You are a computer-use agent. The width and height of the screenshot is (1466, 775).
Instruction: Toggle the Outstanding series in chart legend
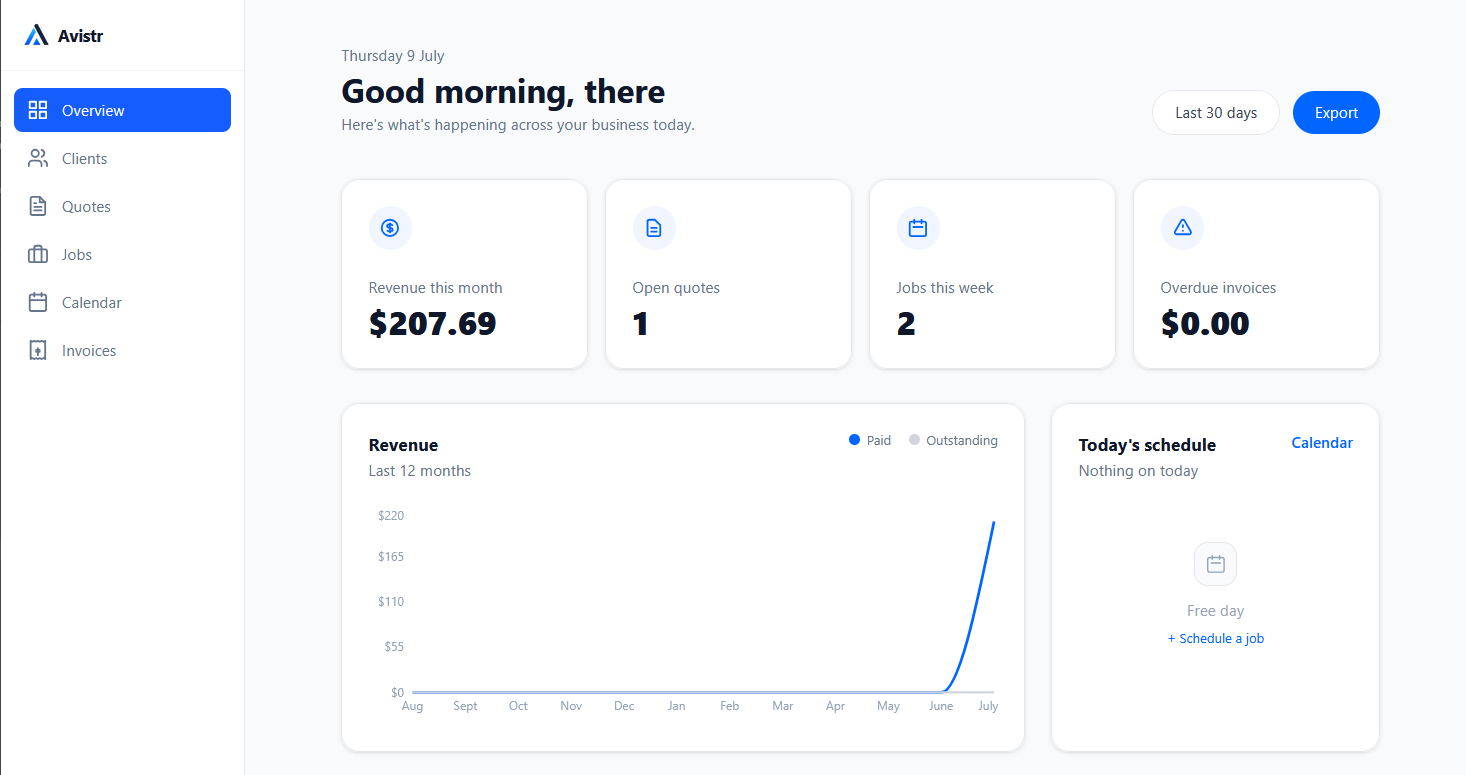click(953, 440)
